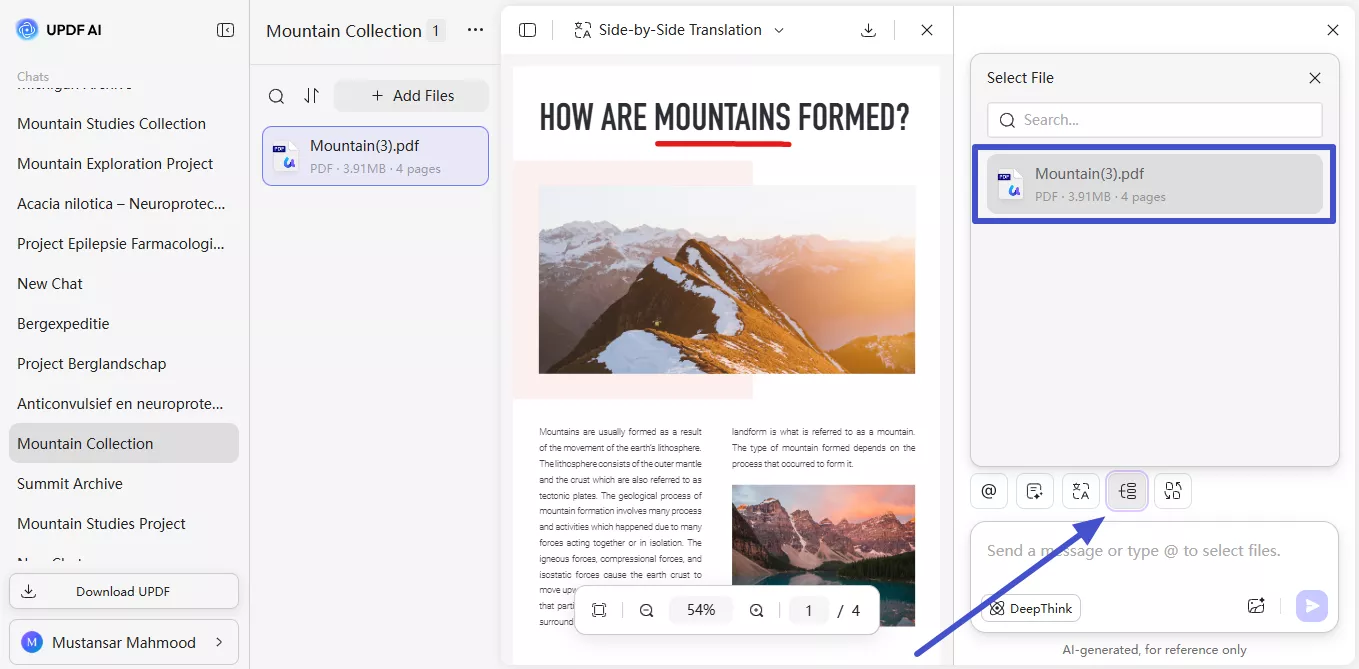The height and width of the screenshot is (669, 1359).
Task: Open the Mountain Collection options menu
Action: [x=474, y=30]
